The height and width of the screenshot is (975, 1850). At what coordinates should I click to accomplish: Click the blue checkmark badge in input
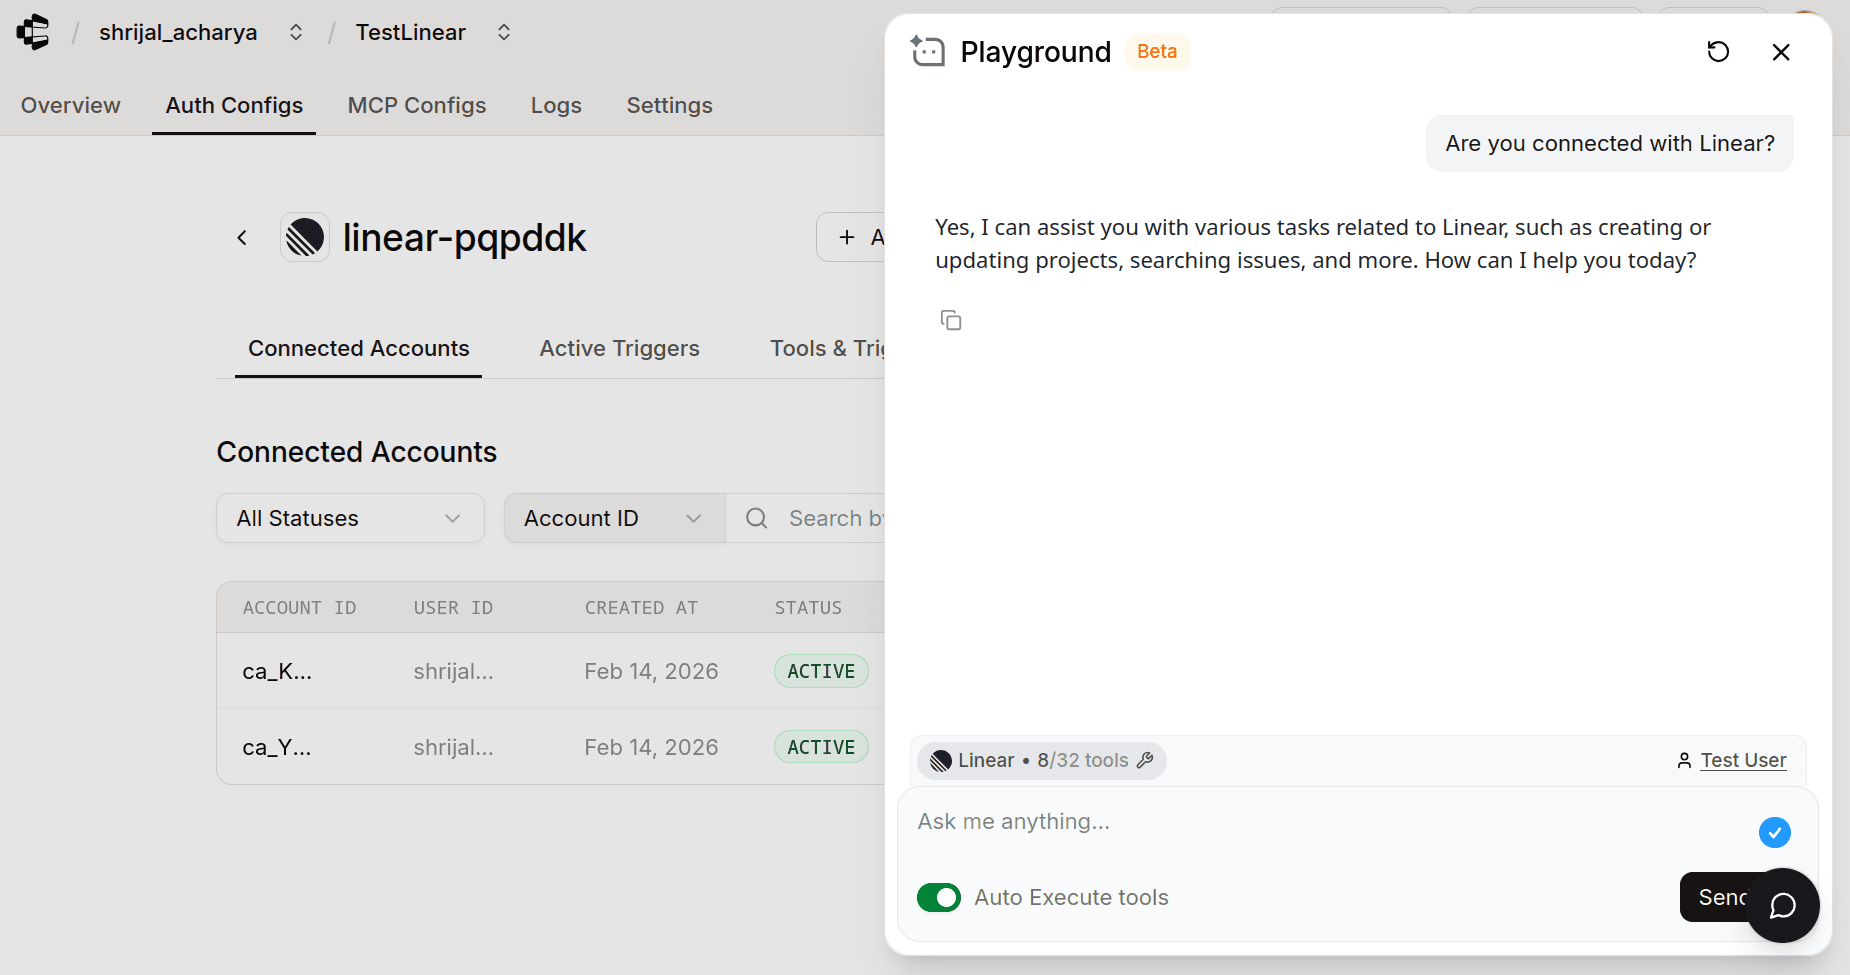click(1775, 832)
